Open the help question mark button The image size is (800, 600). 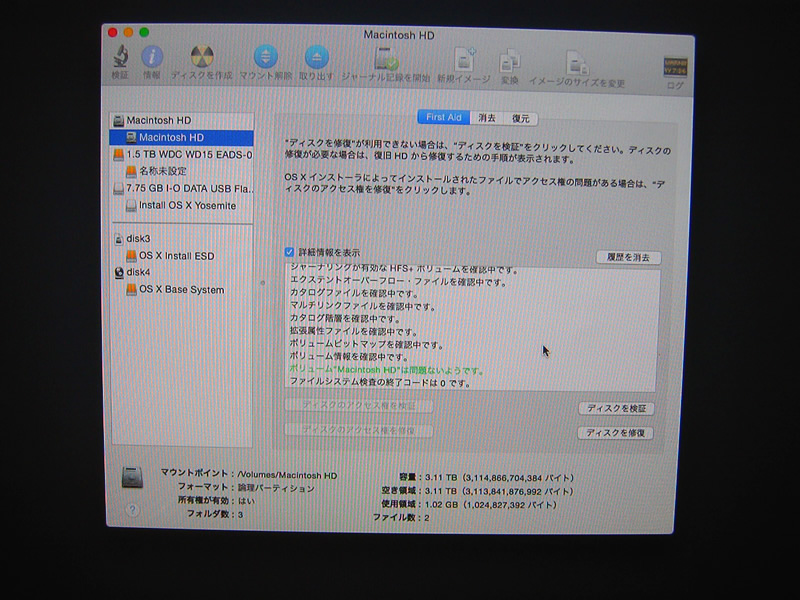pos(133,510)
